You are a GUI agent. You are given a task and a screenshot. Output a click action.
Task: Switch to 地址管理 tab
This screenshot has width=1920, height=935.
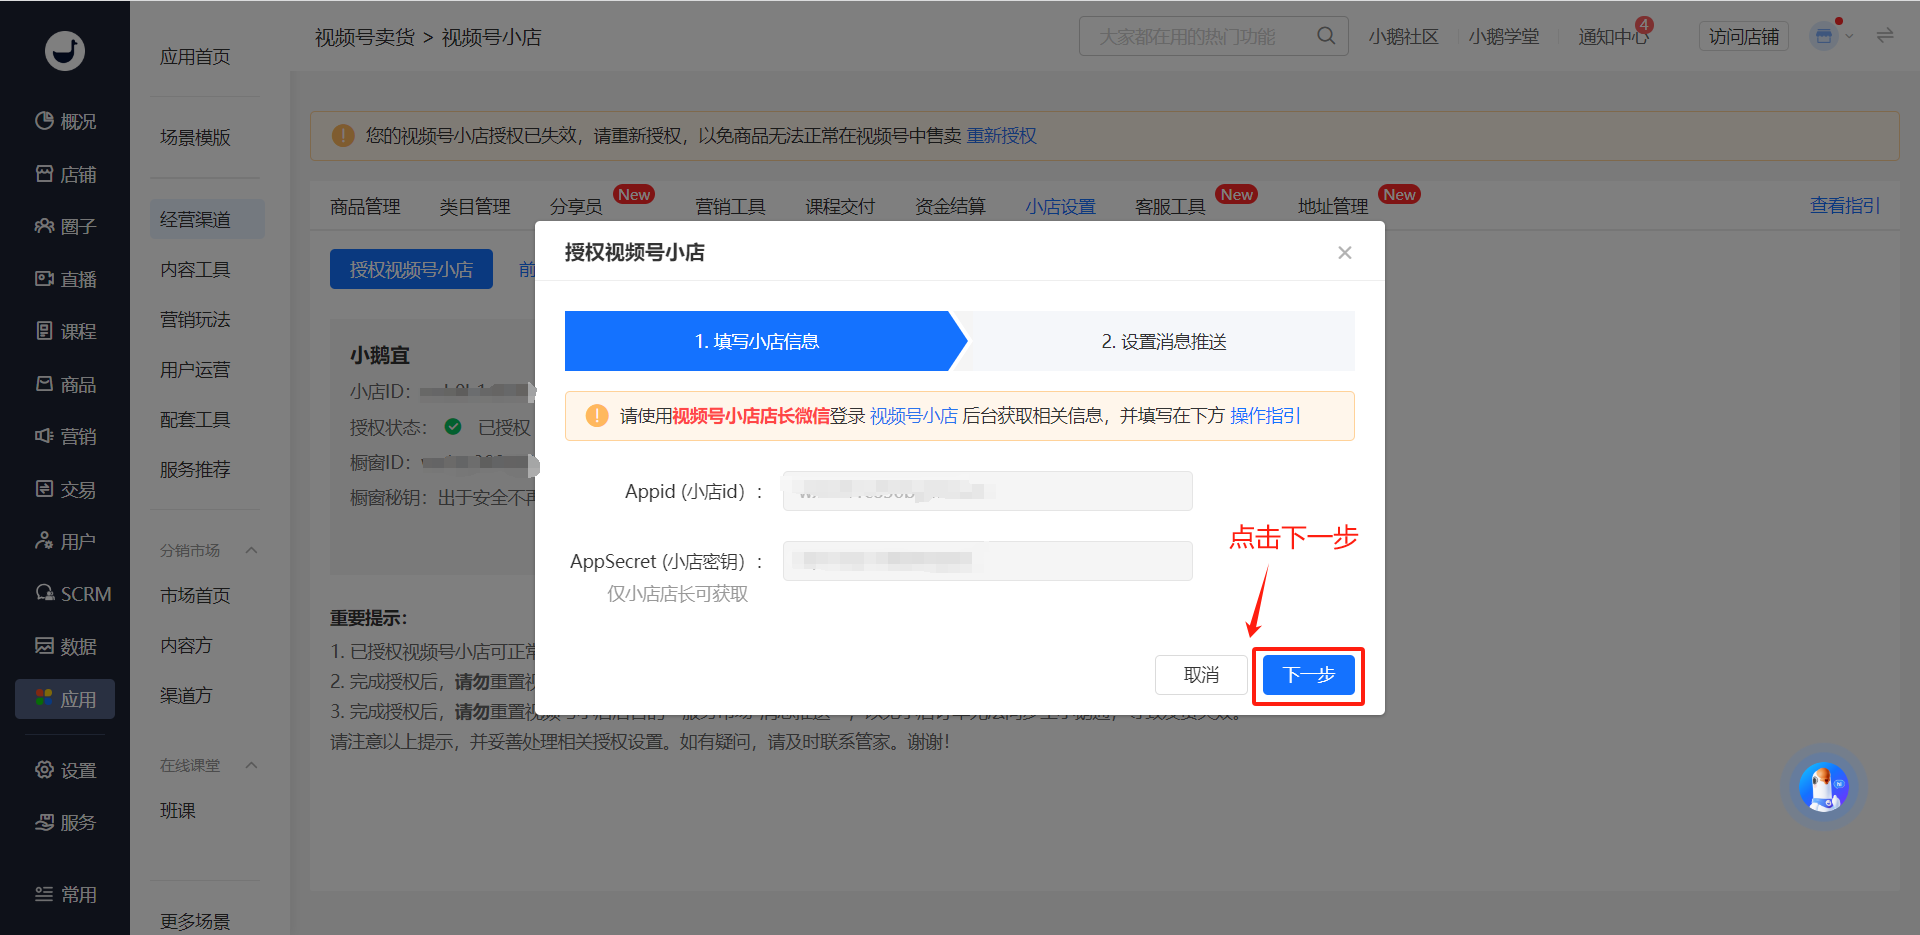pos(1333,206)
